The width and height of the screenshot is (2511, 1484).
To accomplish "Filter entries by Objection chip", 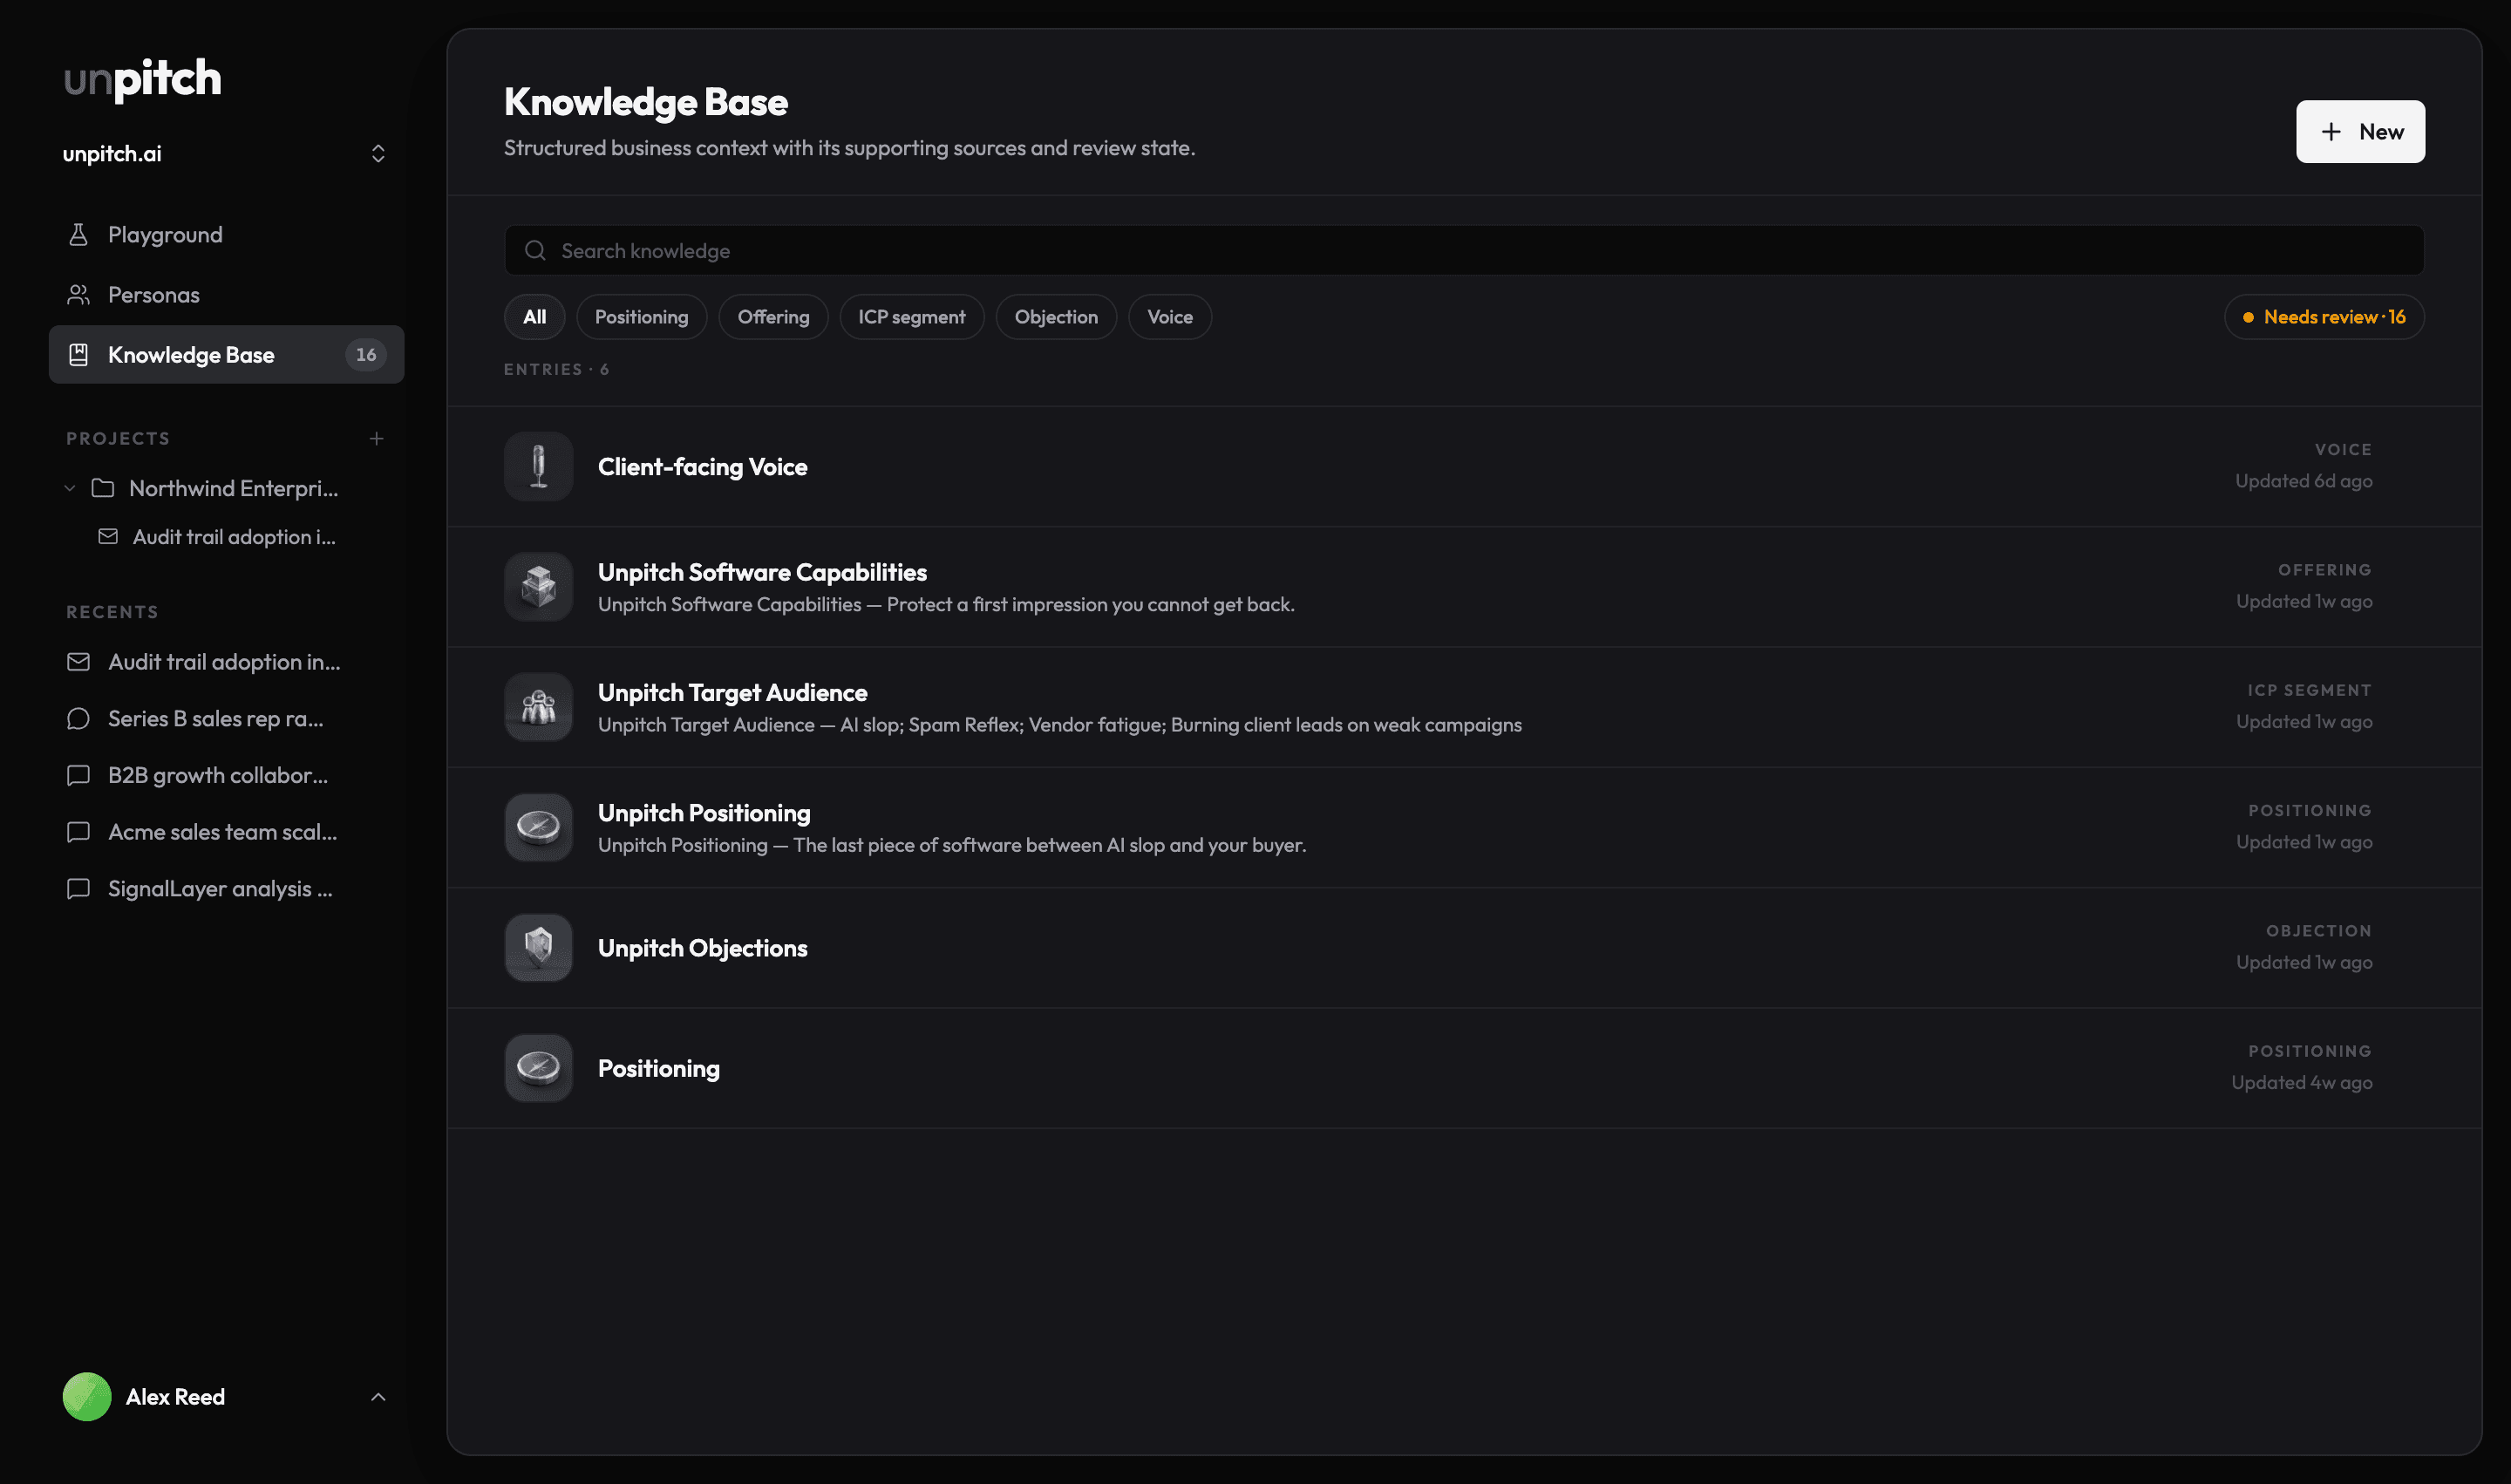I will 1056,316.
